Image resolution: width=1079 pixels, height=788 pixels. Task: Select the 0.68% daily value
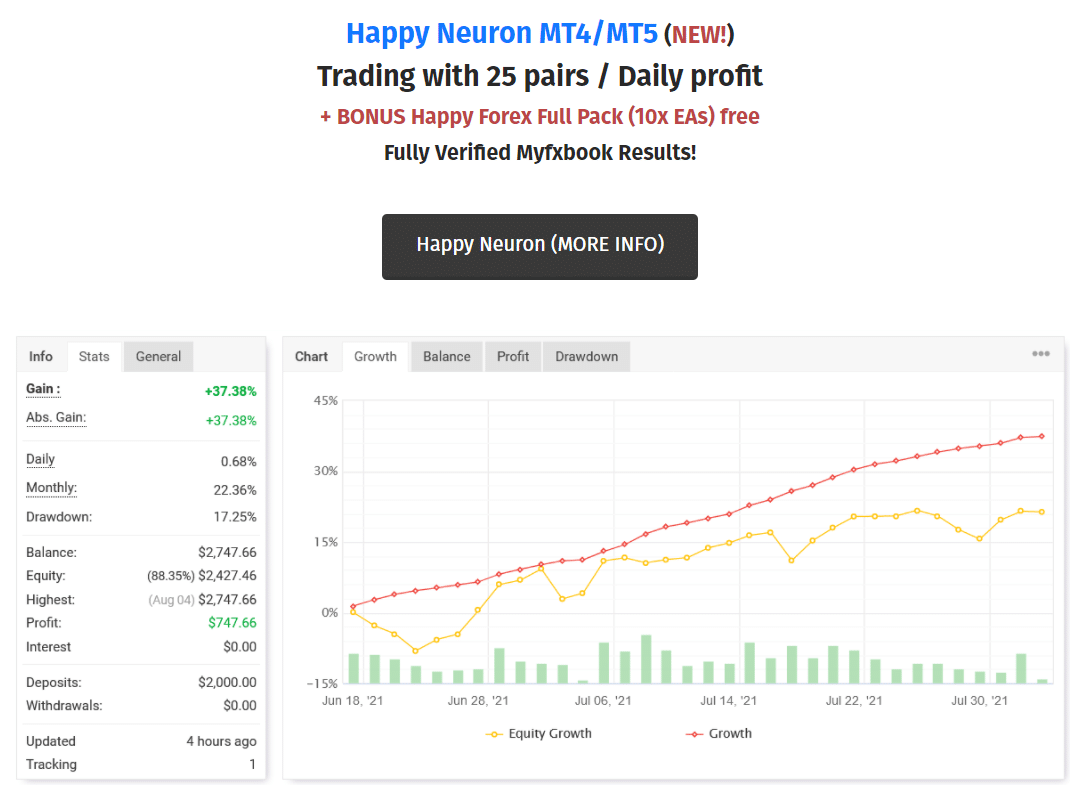tap(239, 461)
